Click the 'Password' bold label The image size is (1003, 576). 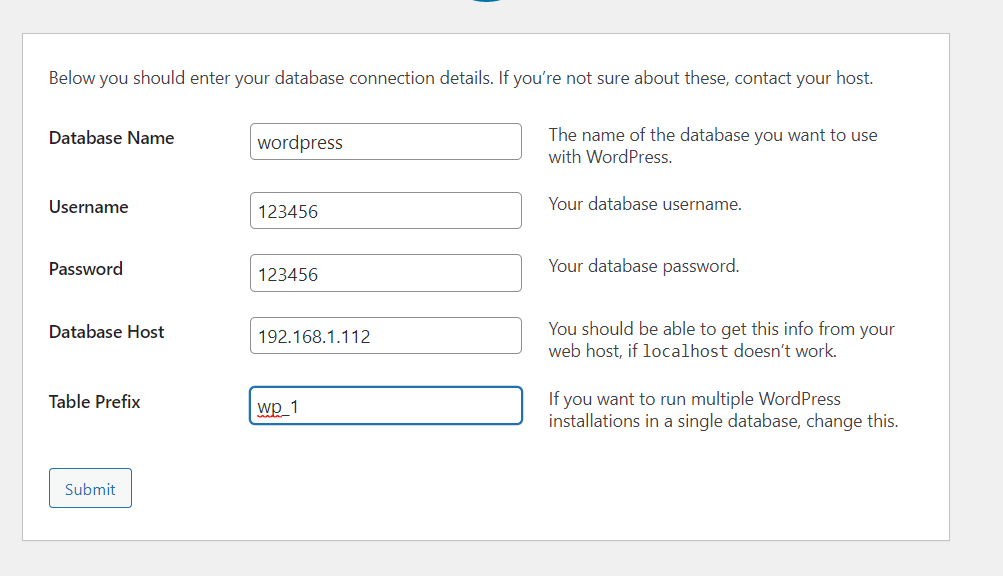[x=86, y=269]
